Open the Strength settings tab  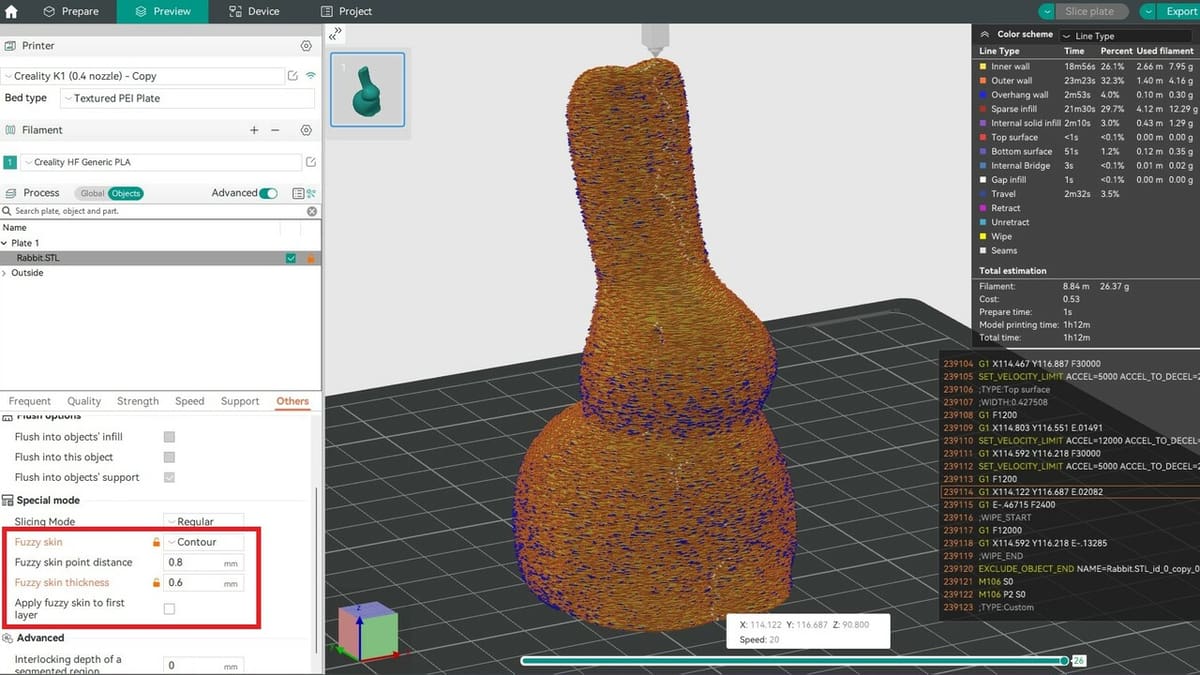(138, 401)
